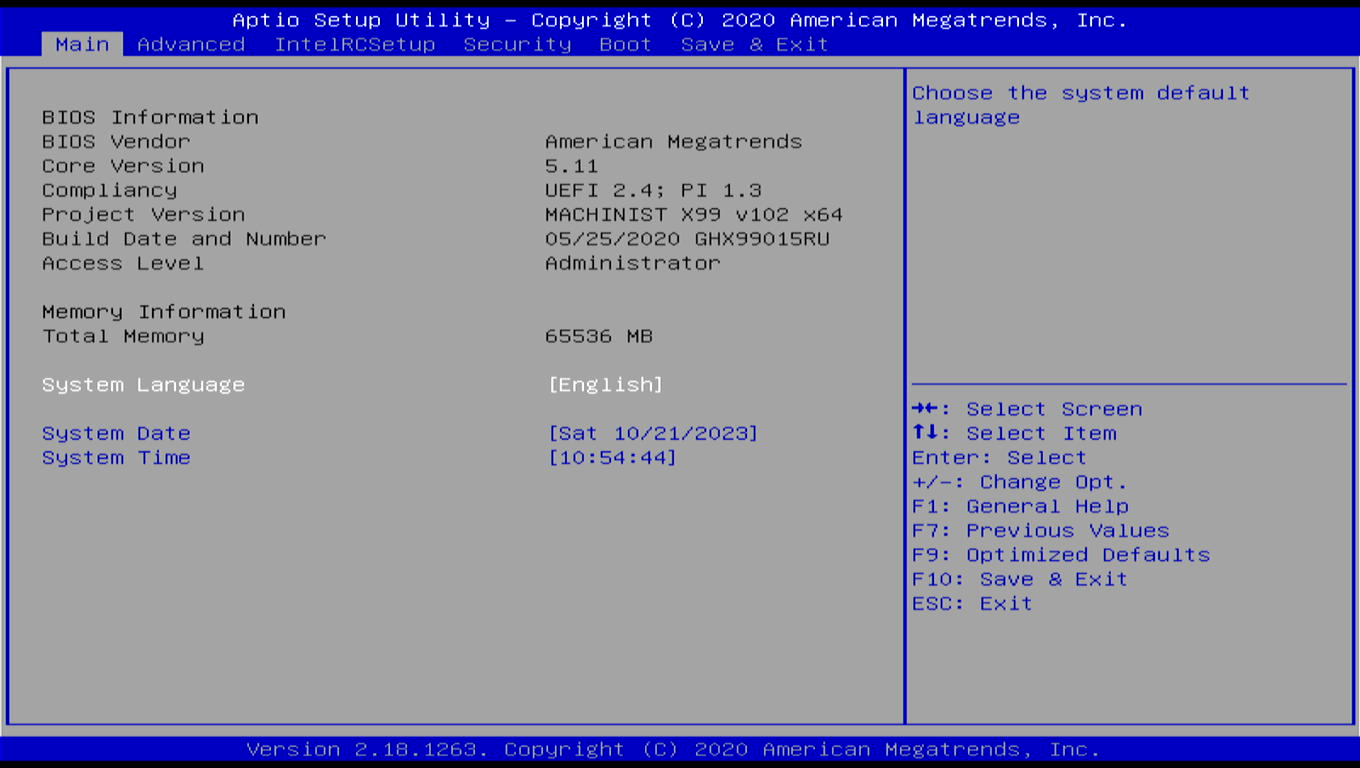The image size is (1360, 768).
Task: Click the Select Item key hint
Action: 1014,433
